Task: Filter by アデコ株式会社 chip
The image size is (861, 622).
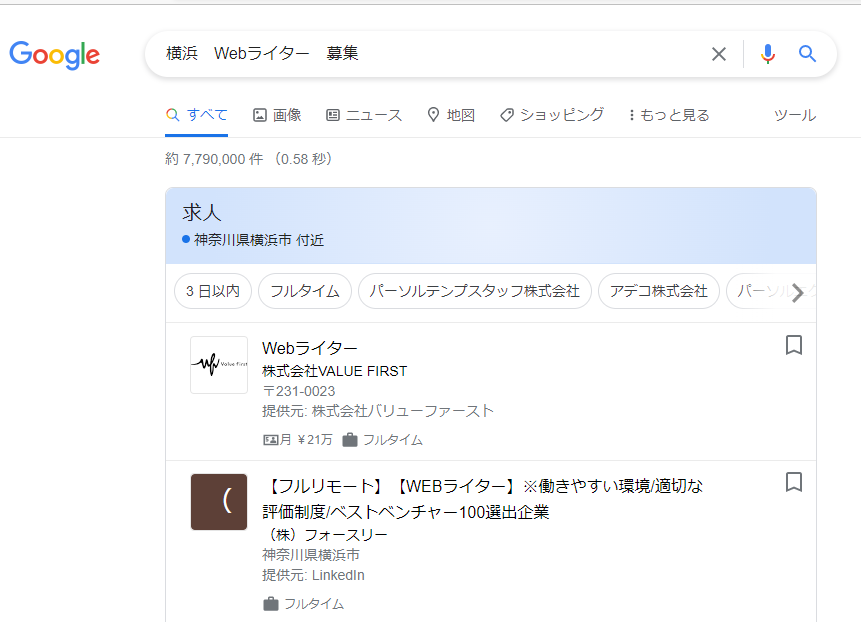Action: 658,291
